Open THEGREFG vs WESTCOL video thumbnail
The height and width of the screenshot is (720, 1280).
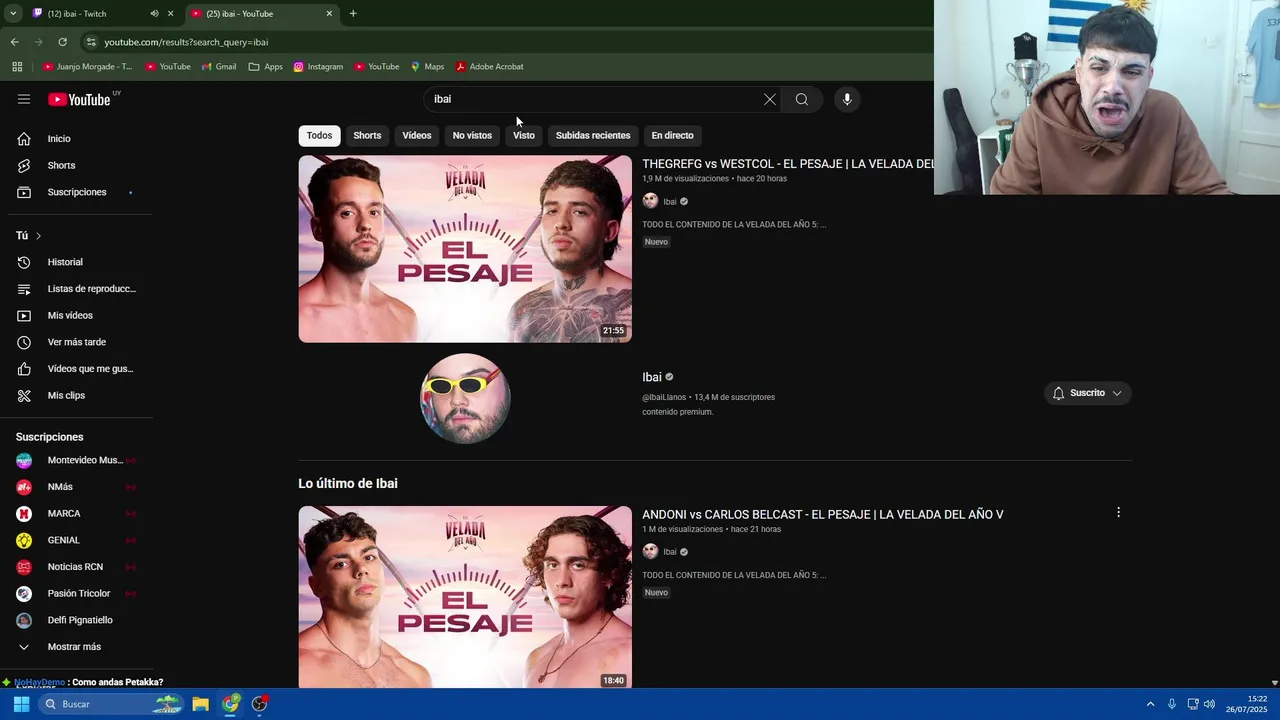tap(465, 249)
